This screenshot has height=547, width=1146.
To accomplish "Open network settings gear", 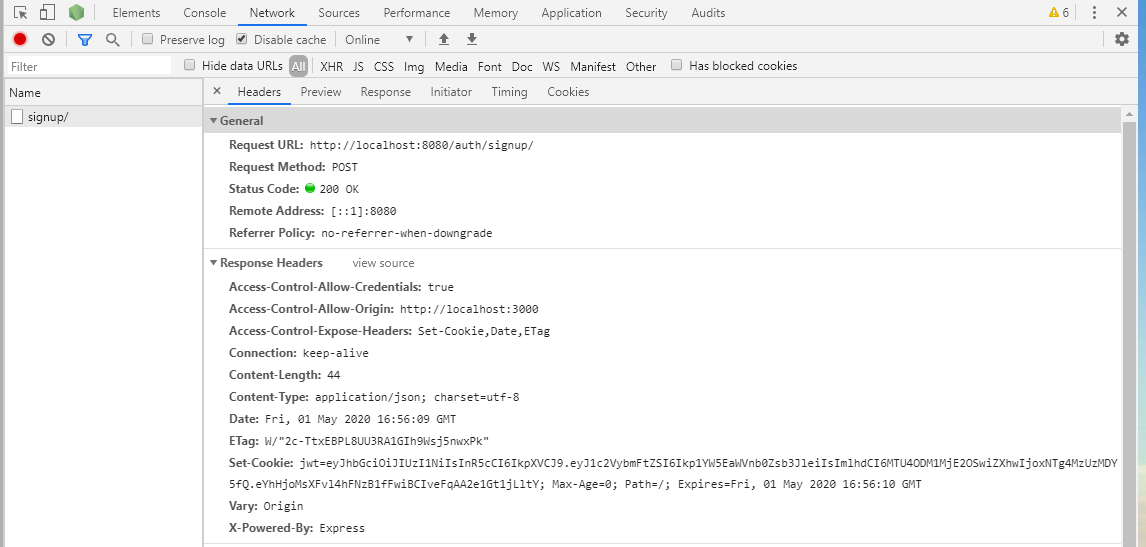I will [1122, 39].
